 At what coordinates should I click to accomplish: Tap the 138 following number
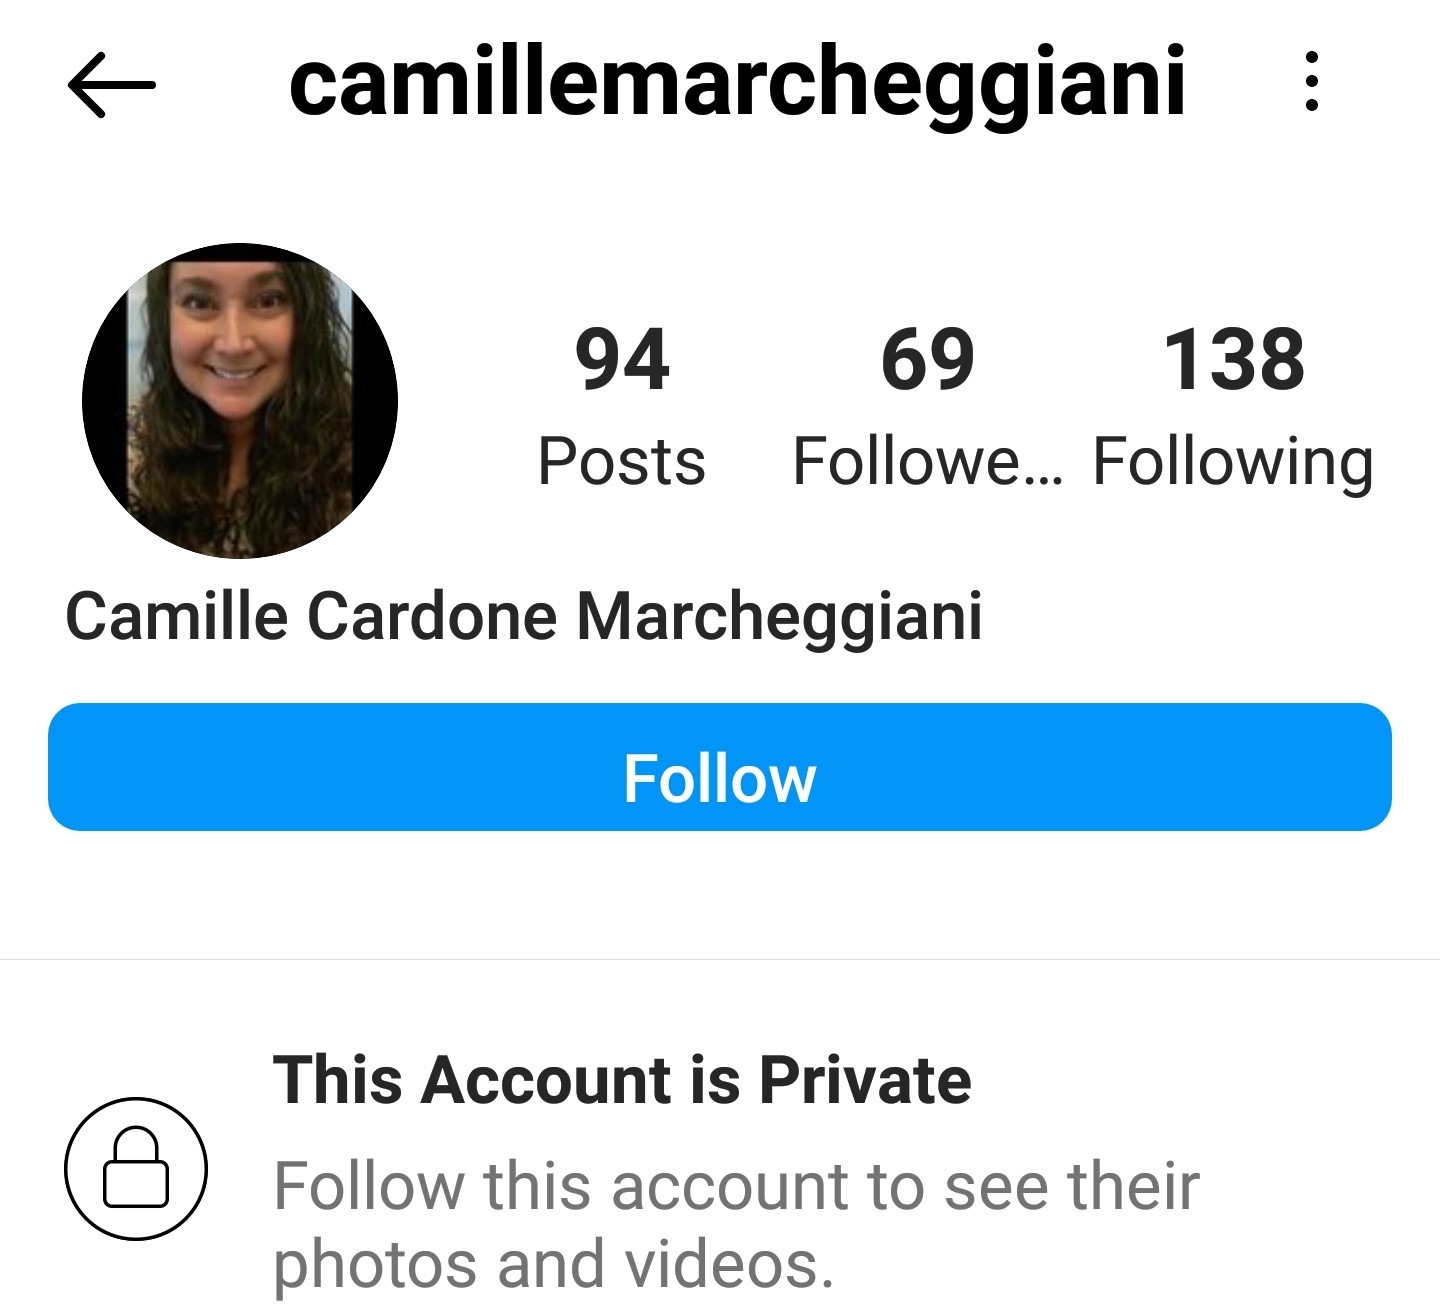1234,360
